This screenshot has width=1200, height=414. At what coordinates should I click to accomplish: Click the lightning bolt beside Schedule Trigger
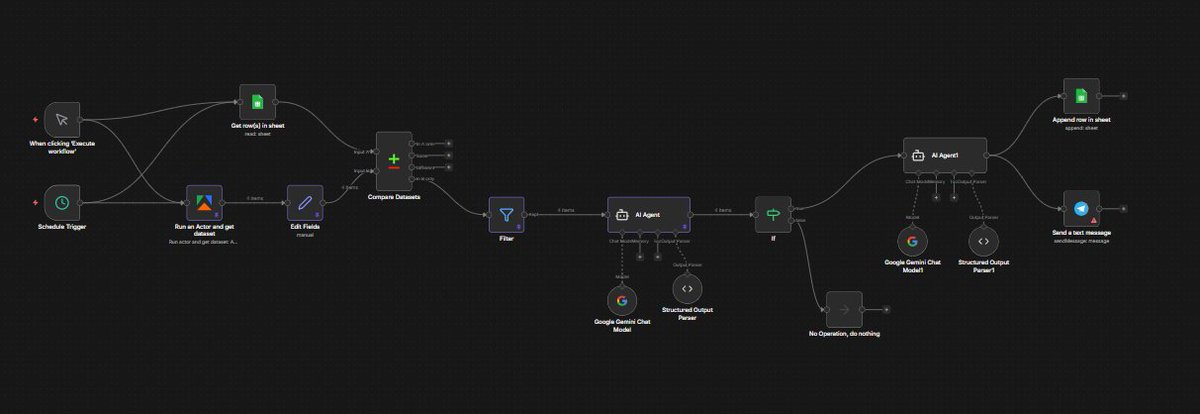pyautogui.click(x=37, y=203)
